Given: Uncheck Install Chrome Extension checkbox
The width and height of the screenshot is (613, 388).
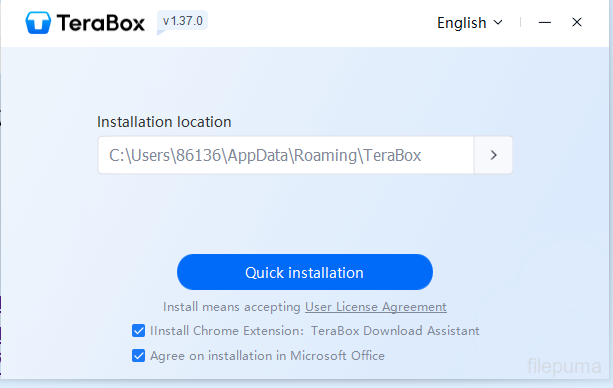Looking at the screenshot, I should [138, 331].
